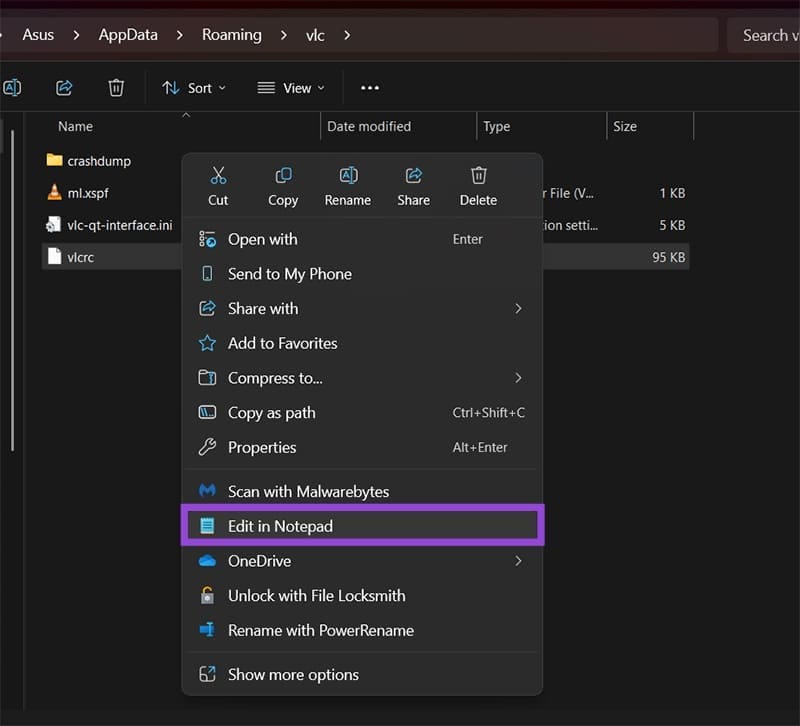Select Scan with Malwarebytes
800x726 pixels.
click(x=308, y=491)
